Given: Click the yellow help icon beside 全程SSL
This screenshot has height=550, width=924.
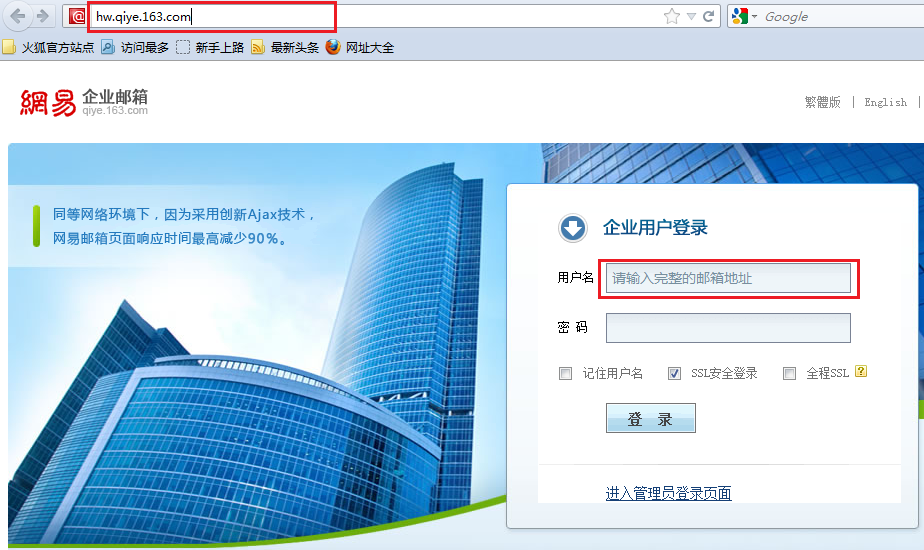Looking at the screenshot, I should point(861,372).
